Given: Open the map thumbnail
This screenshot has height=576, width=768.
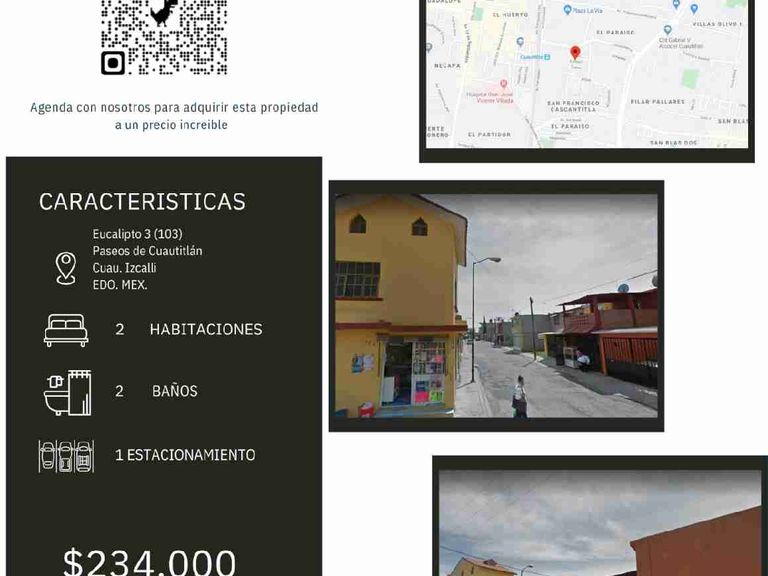Looking at the screenshot, I should coord(587,73).
